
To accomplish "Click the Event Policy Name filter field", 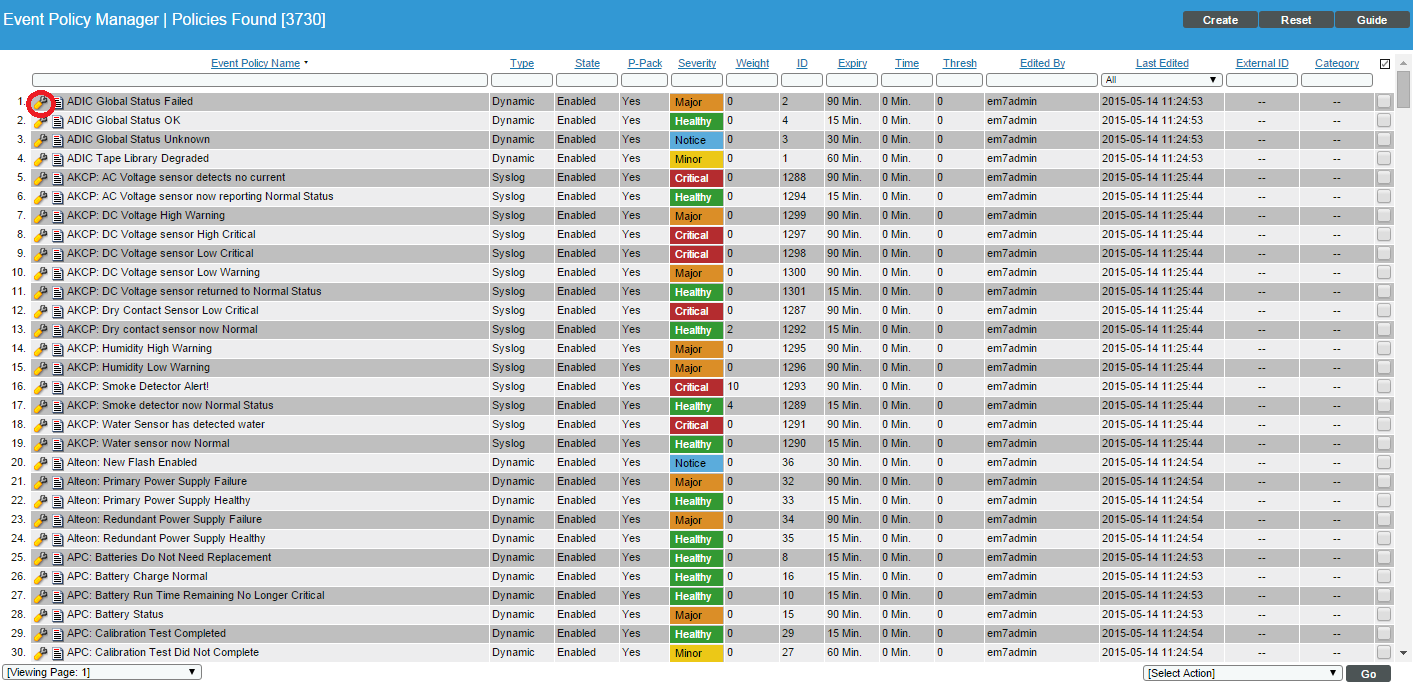I will point(260,80).
